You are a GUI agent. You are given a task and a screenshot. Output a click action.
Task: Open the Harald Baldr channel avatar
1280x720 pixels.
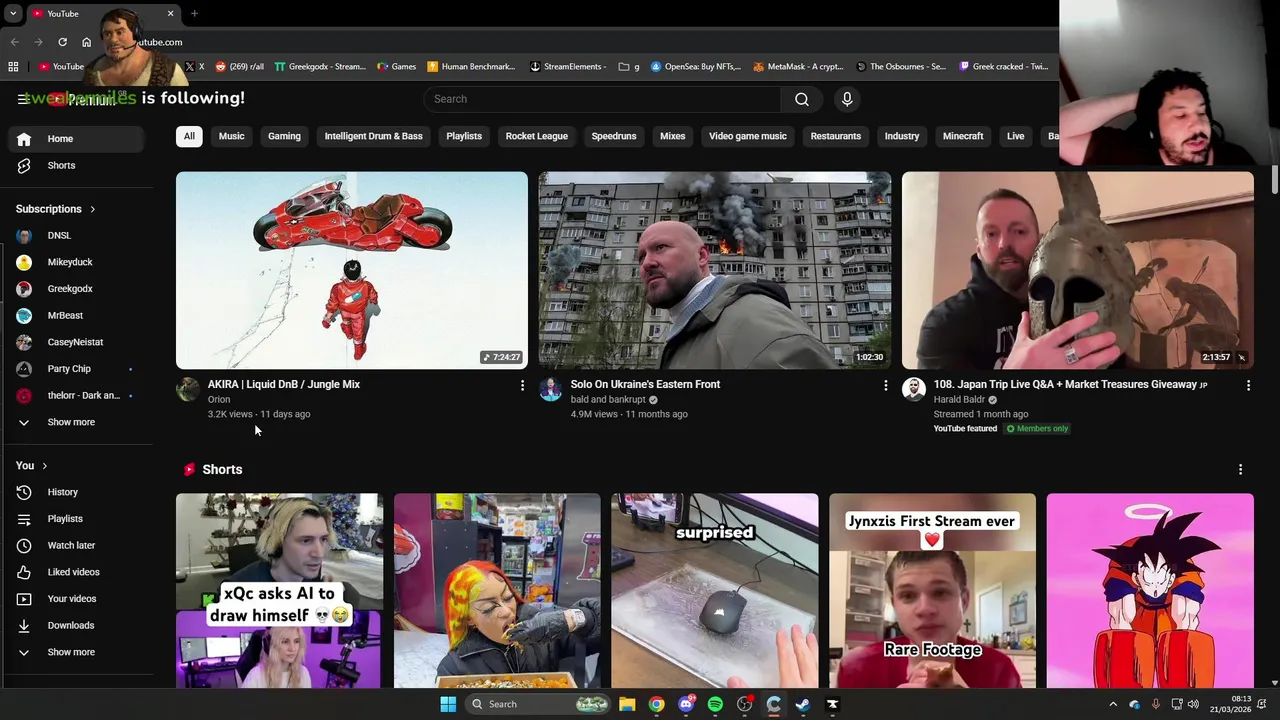[x=914, y=390]
